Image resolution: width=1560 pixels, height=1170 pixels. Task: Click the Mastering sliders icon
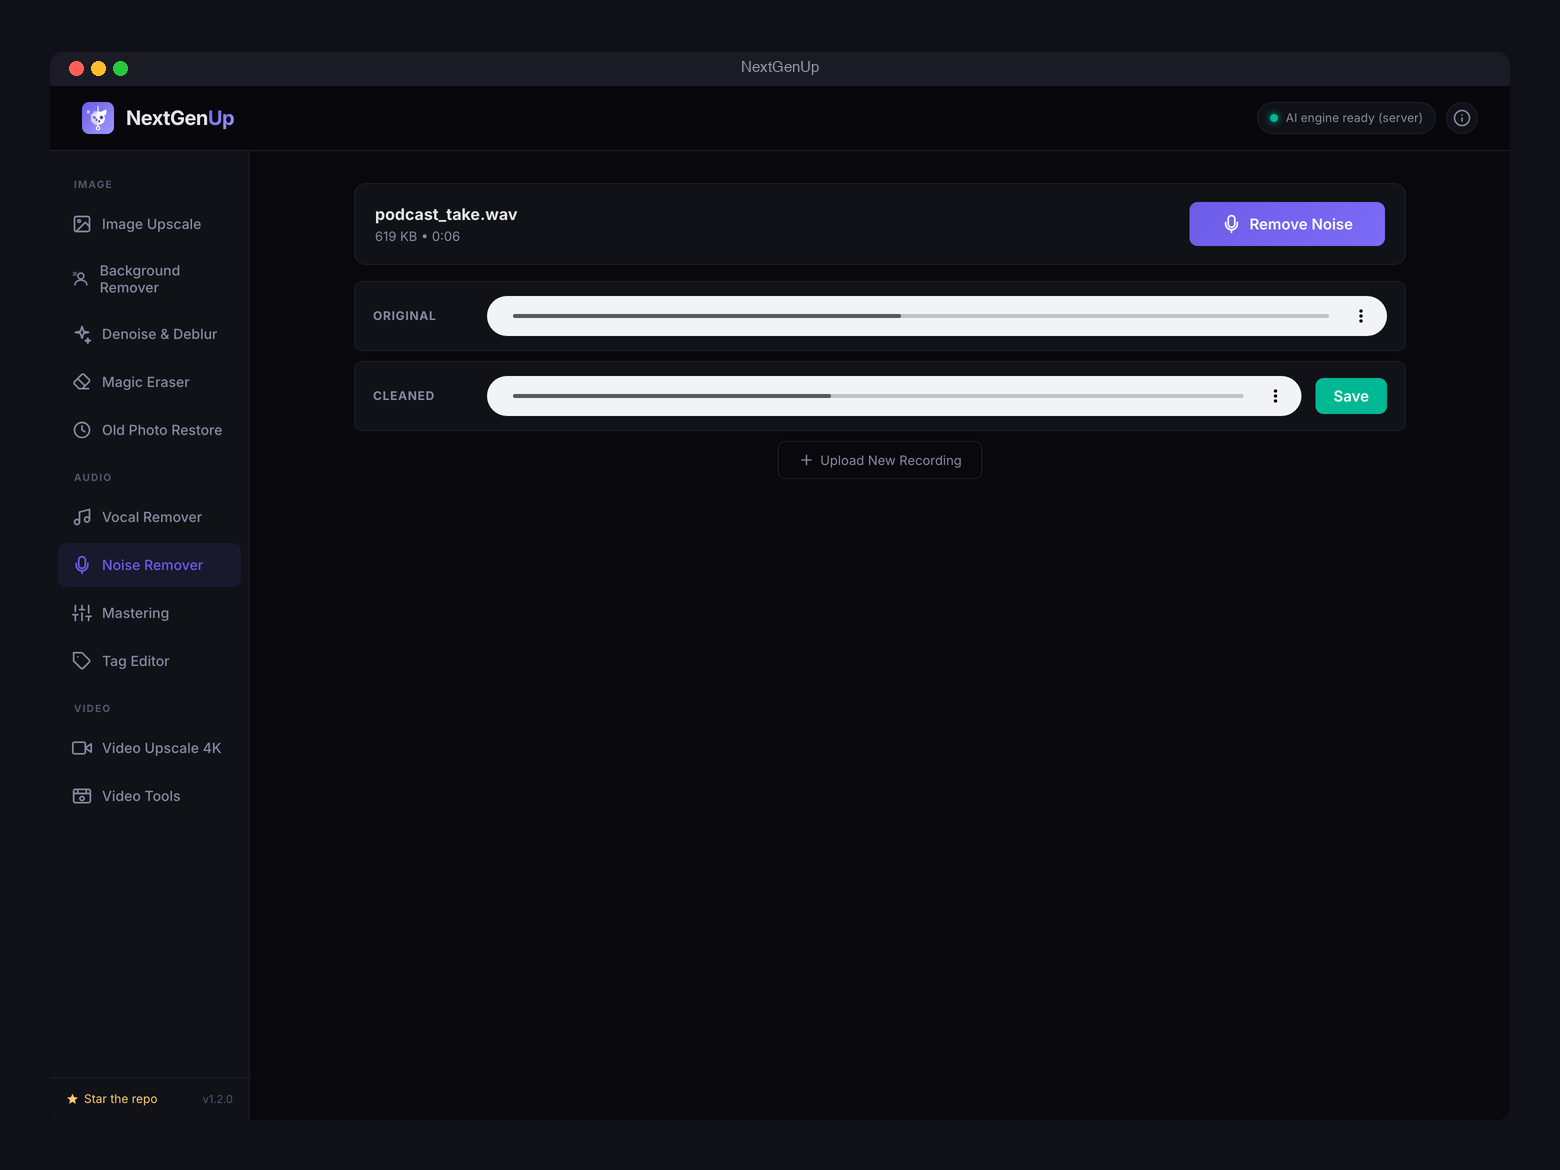[82, 613]
